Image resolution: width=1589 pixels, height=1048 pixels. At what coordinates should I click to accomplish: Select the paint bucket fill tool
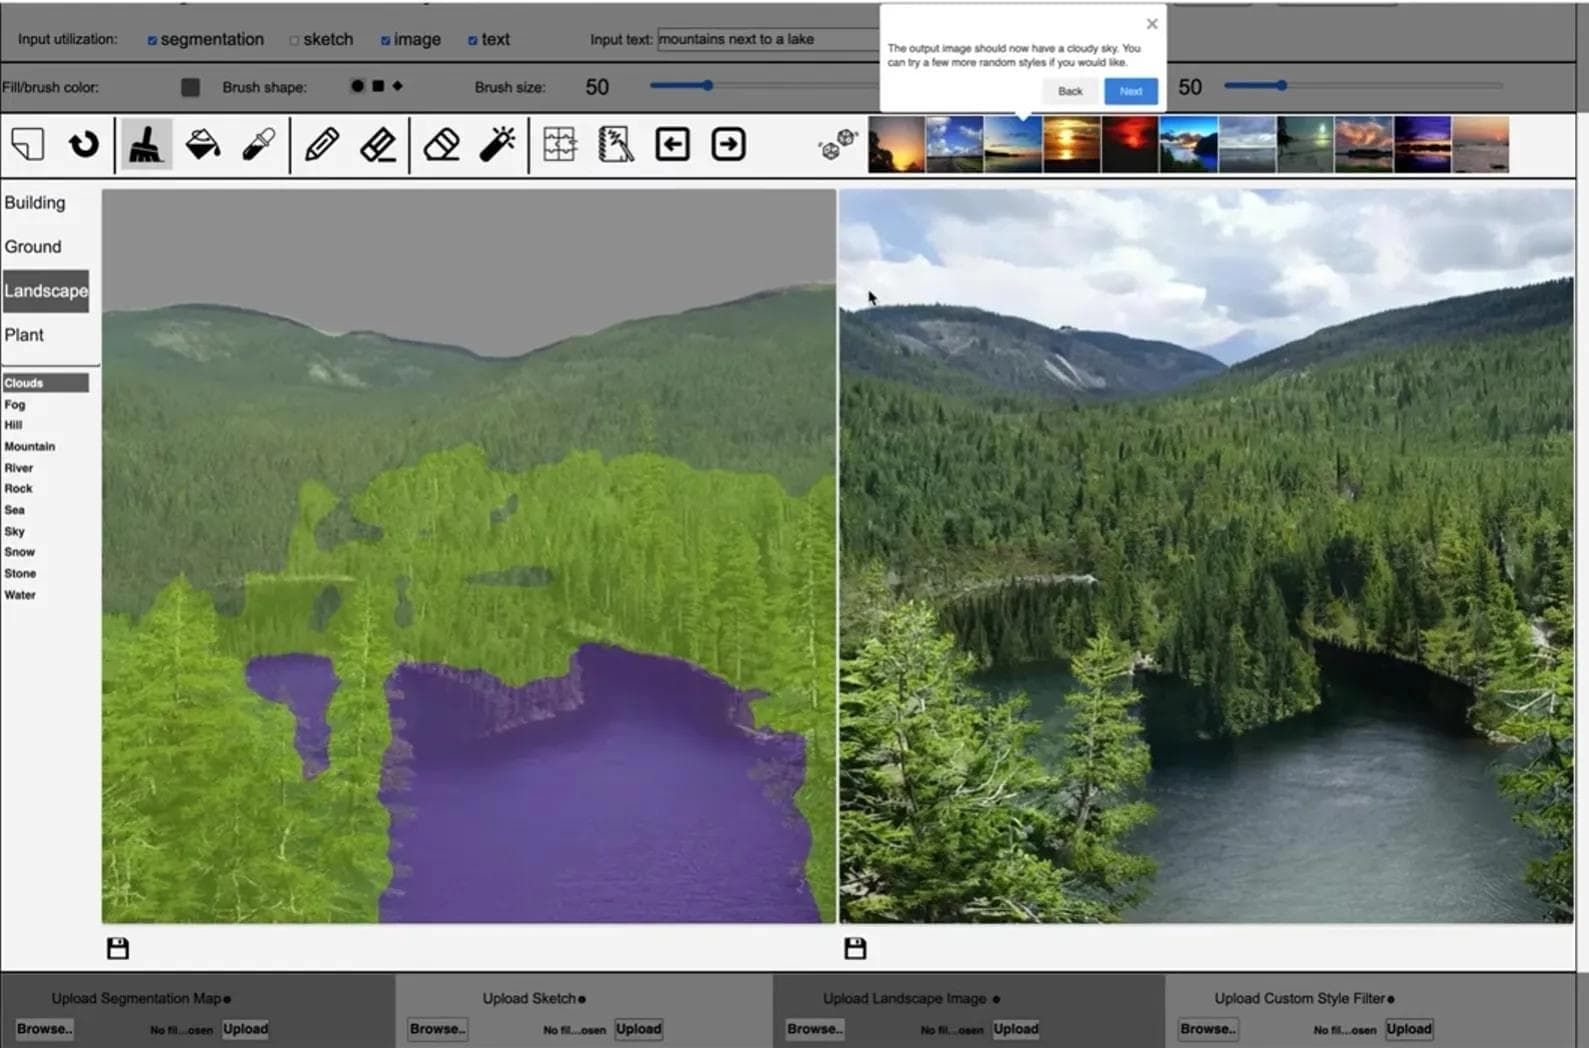click(x=203, y=144)
